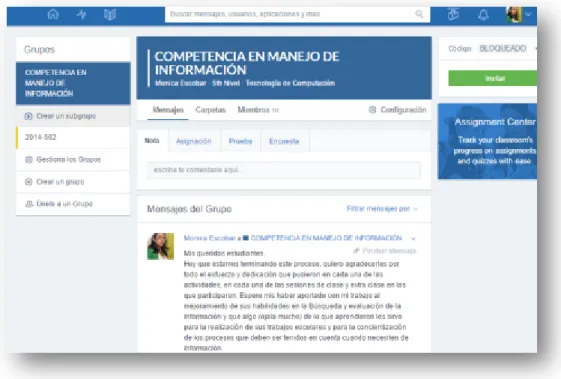
Task: Focus the top search messages field
Action: click(x=297, y=14)
